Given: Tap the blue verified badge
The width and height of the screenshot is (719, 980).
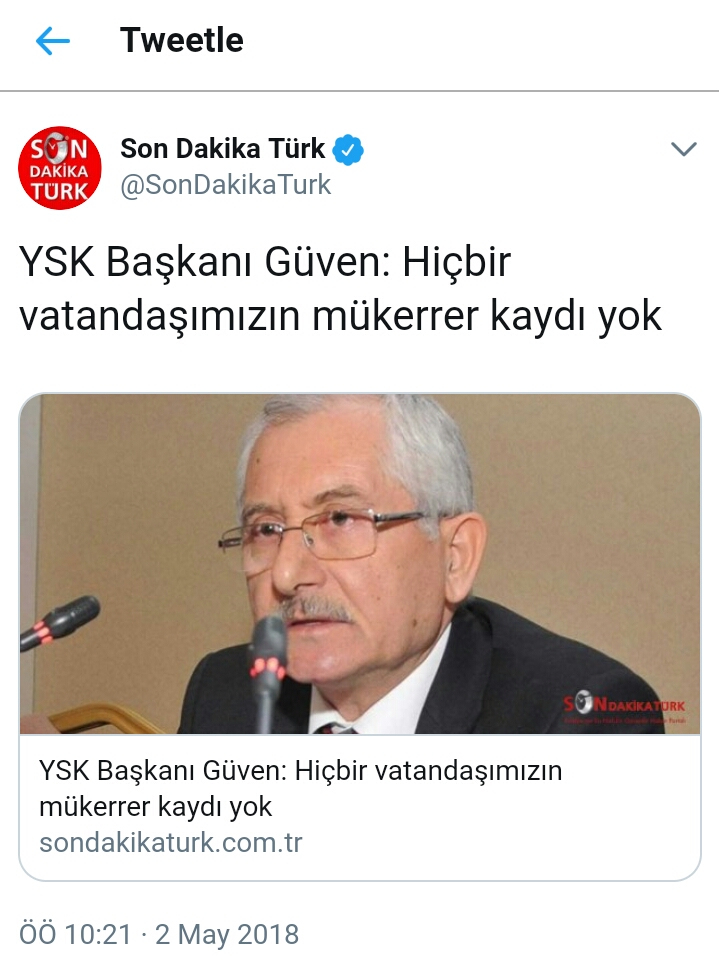Looking at the screenshot, I should (x=348, y=150).
